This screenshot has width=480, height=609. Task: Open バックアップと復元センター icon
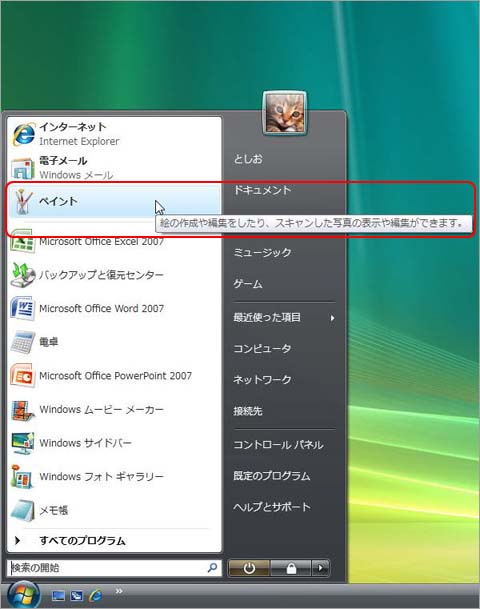click(23, 275)
